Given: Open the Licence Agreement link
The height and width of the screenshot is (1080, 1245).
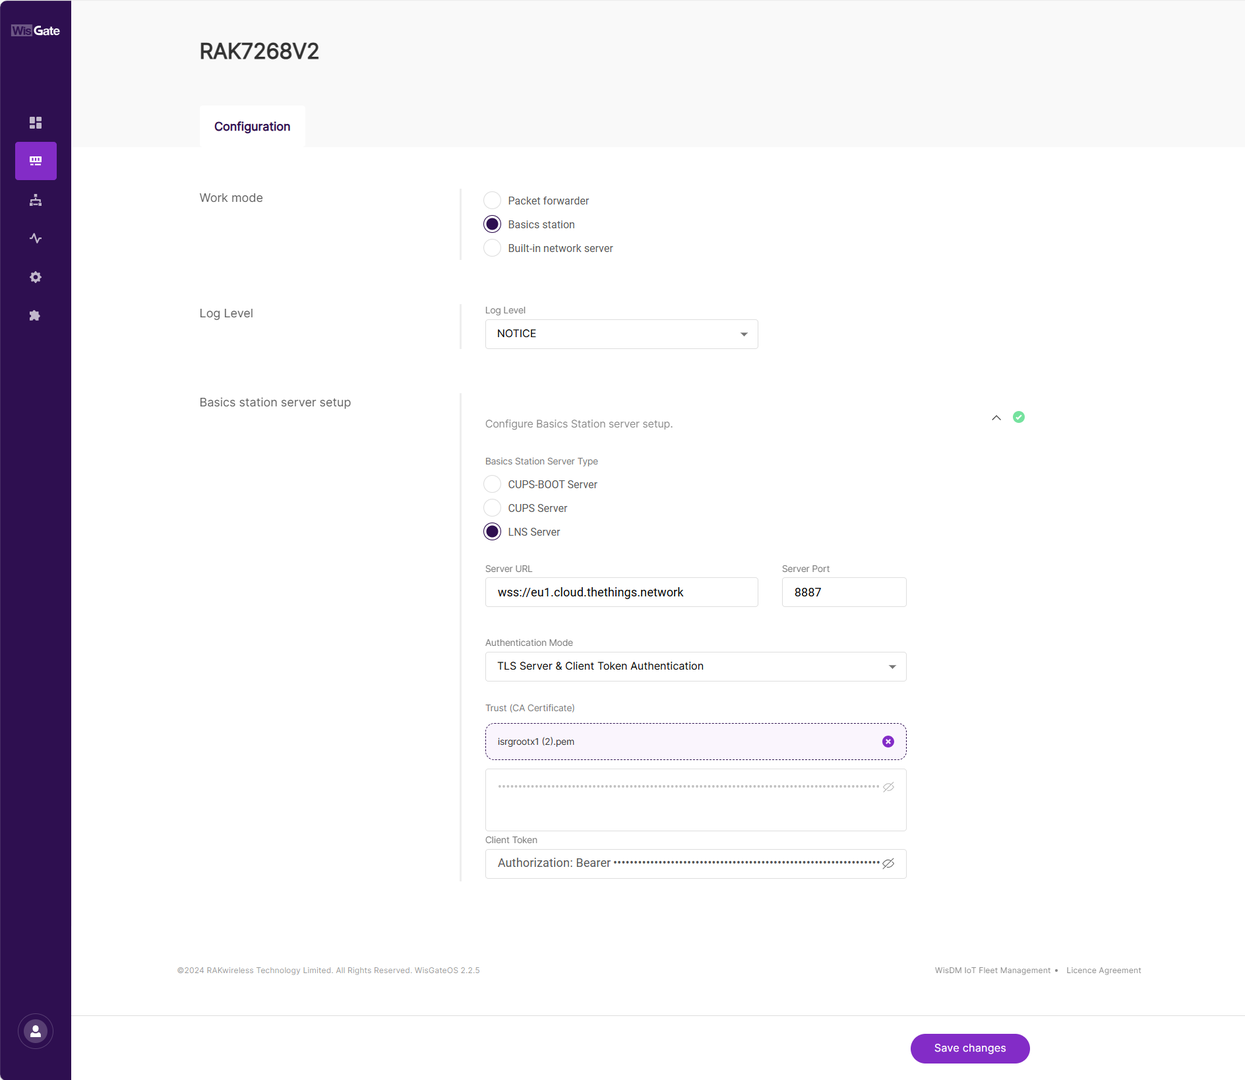Looking at the screenshot, I should 1103,970.
